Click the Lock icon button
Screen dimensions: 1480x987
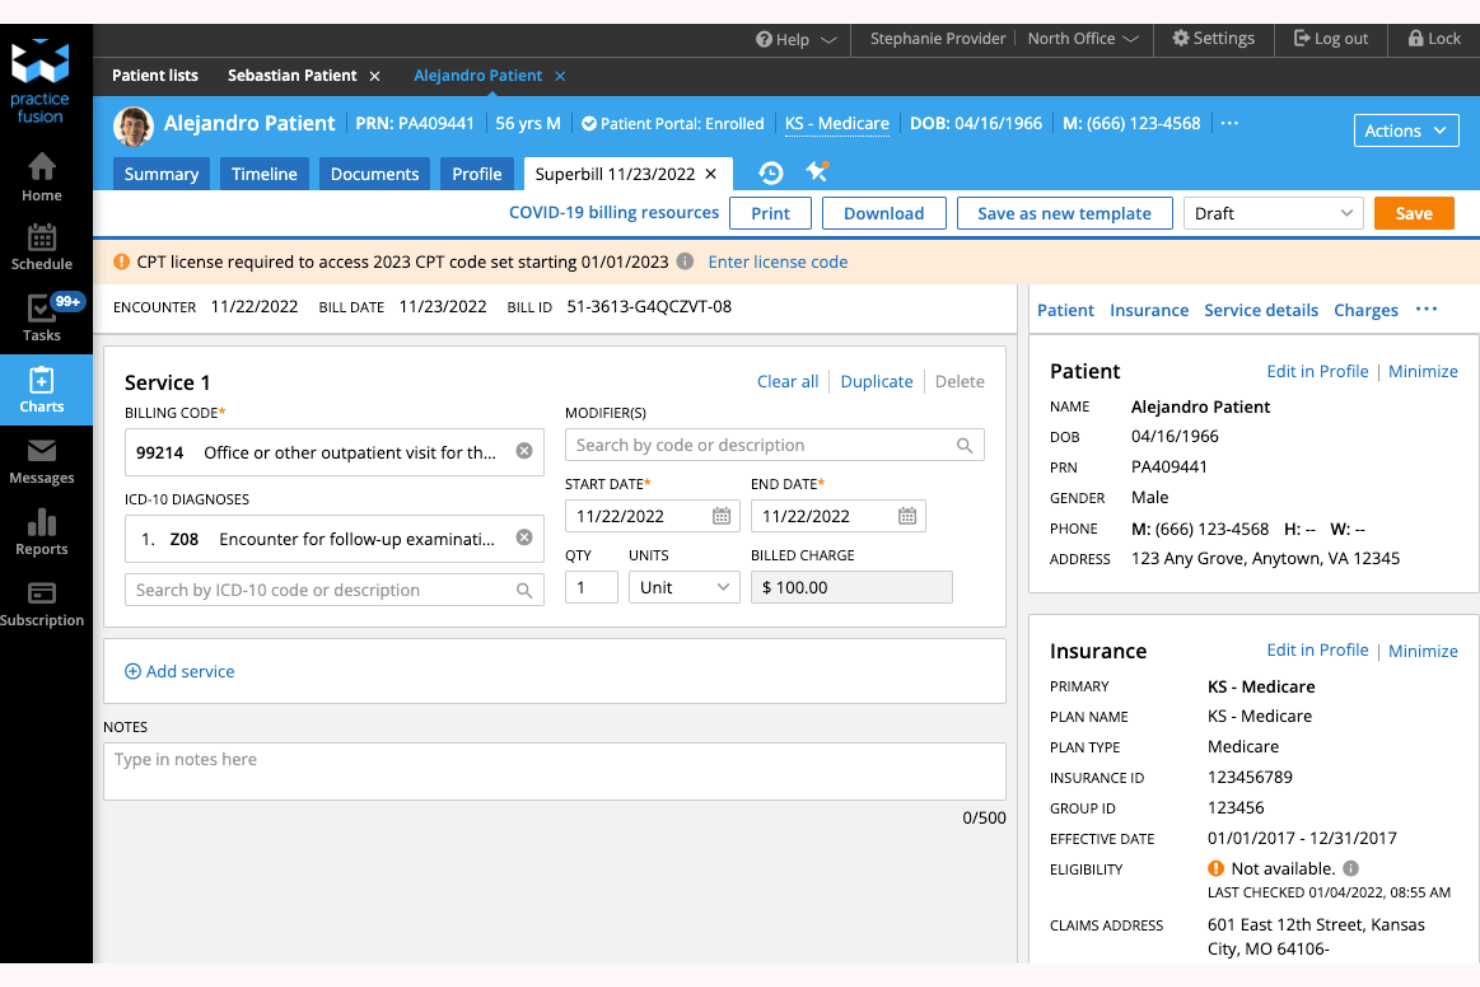click(1434, 38)
